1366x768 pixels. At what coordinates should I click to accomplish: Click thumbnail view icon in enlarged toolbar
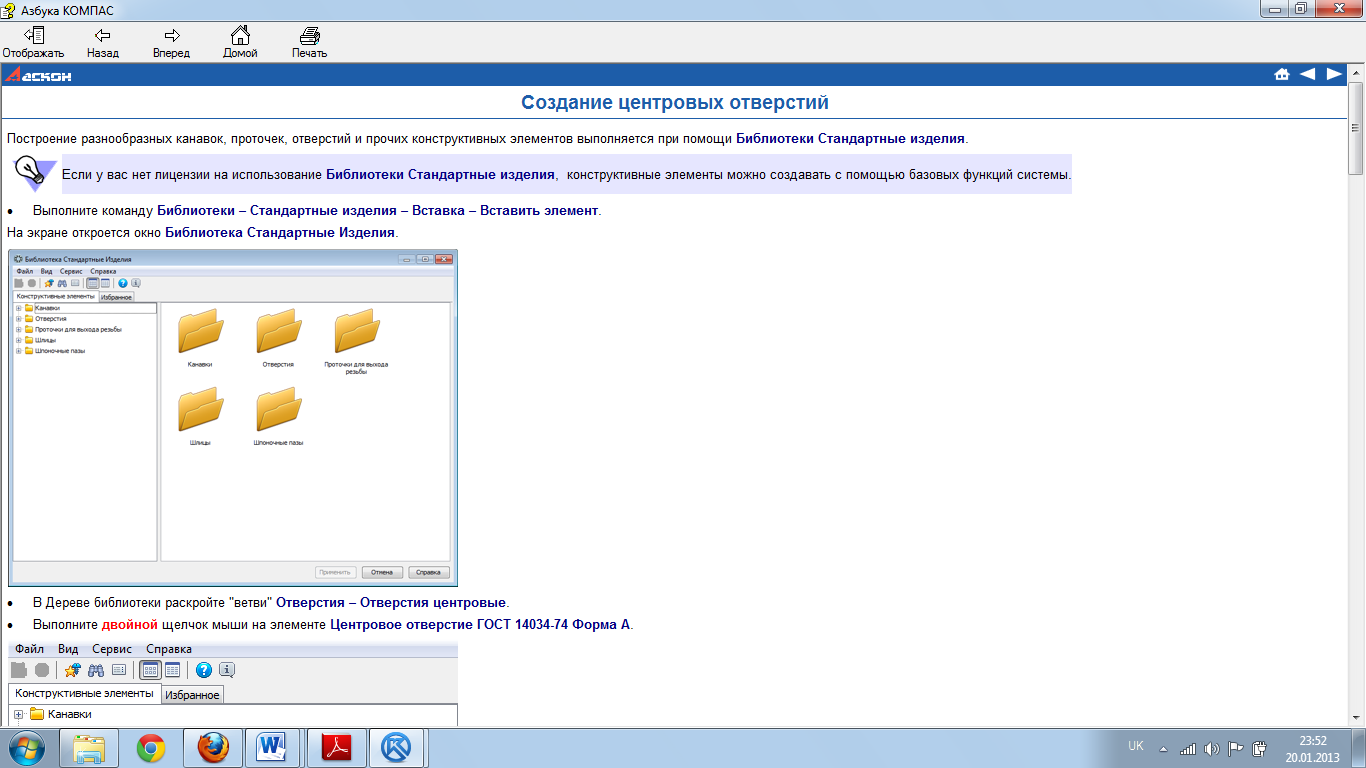tap(150, 670)
